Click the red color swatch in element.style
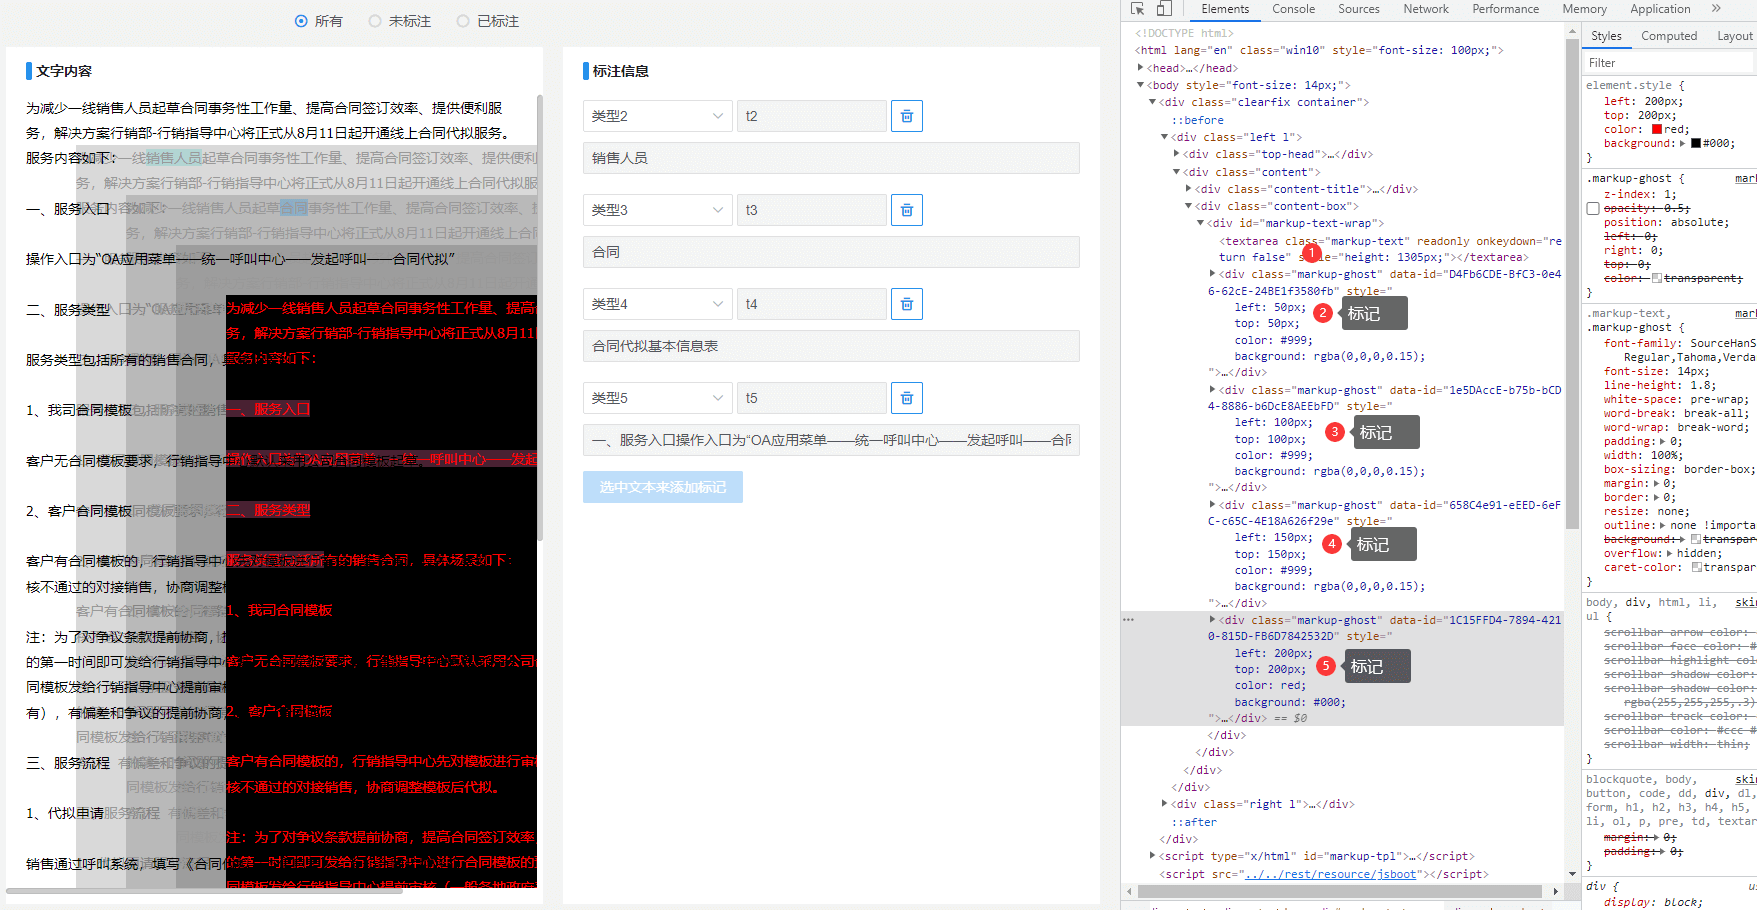 (1657, 130)
